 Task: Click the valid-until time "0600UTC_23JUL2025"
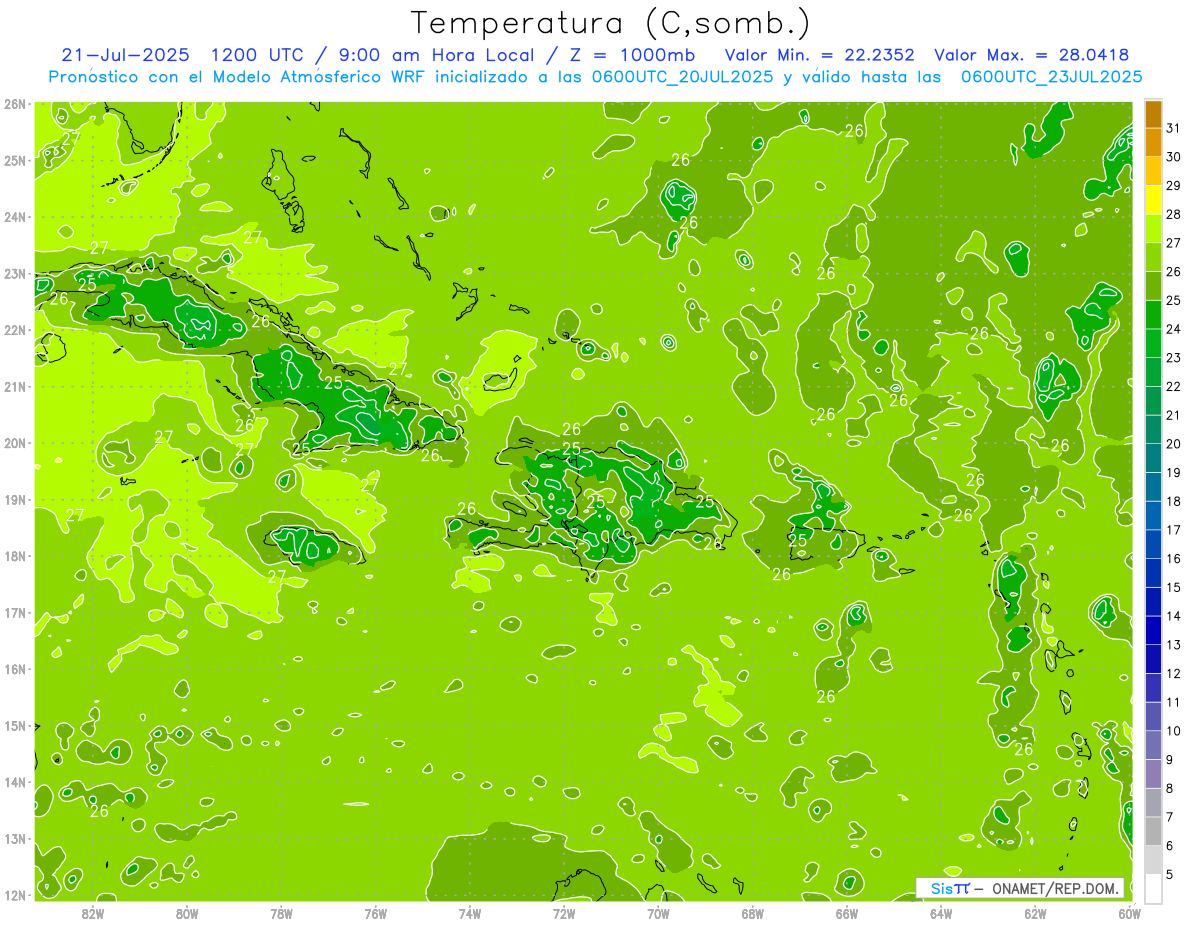(x=1051, y=77)
